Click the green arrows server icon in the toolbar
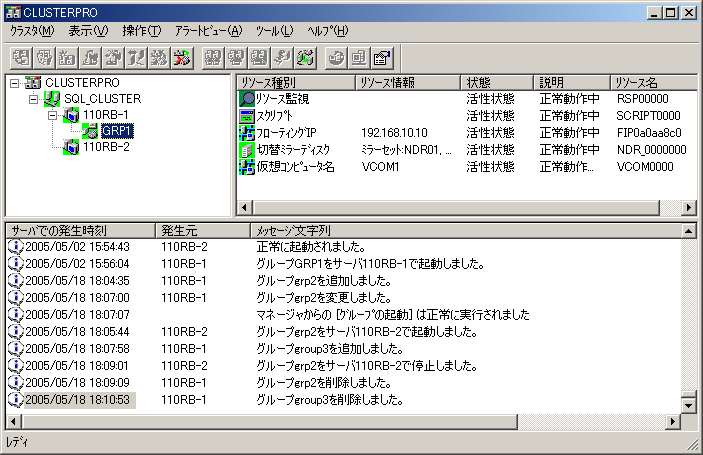703x455 pixels. (x=305, y=58)
